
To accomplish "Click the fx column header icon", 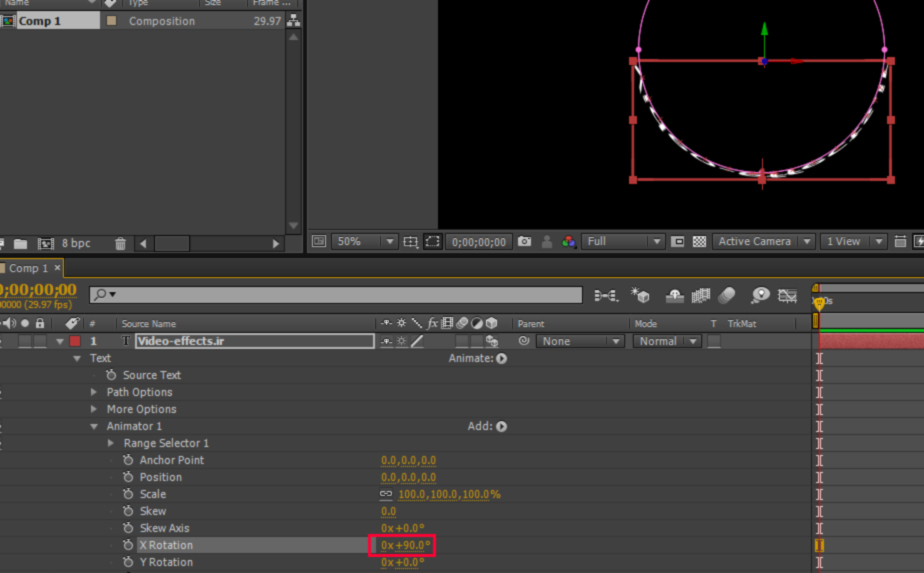I will coord(433,323).
